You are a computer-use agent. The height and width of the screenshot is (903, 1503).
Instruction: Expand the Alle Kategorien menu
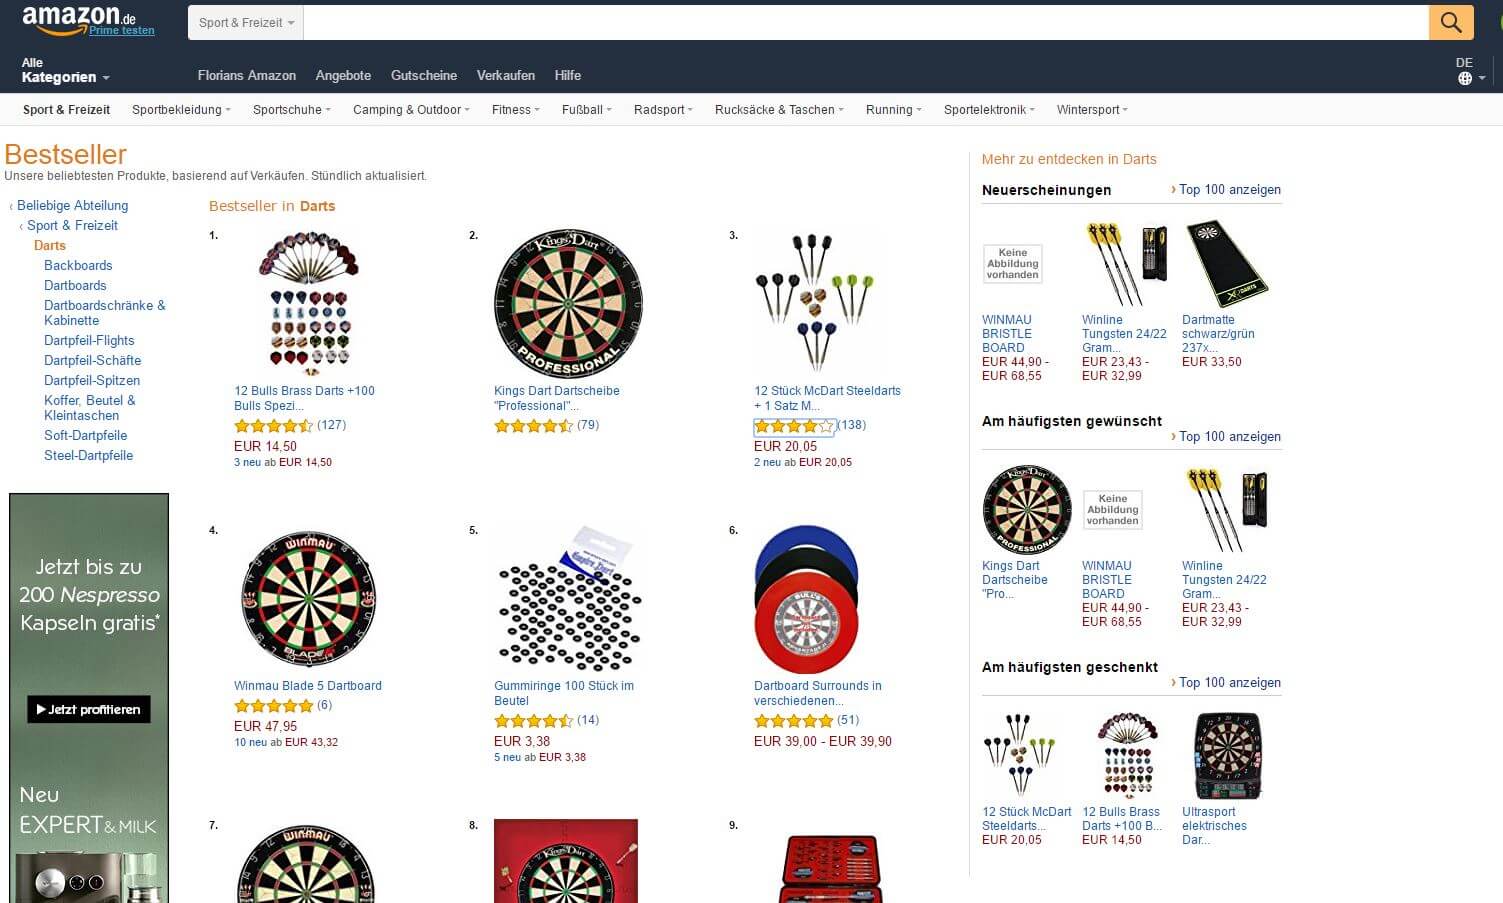65,70
